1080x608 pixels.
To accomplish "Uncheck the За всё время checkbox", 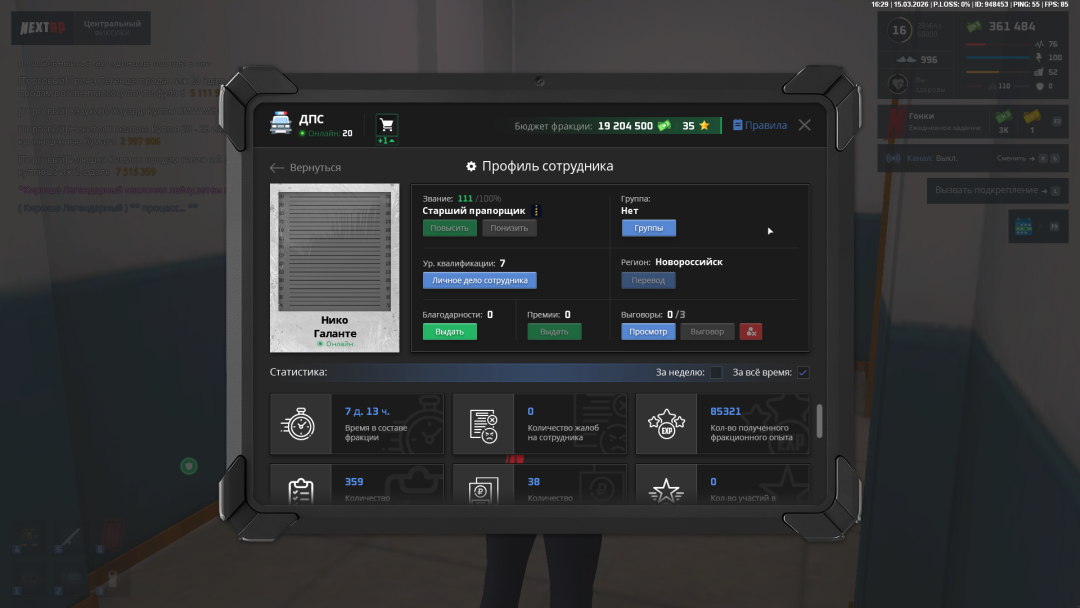I will click(x=803, y=373).
